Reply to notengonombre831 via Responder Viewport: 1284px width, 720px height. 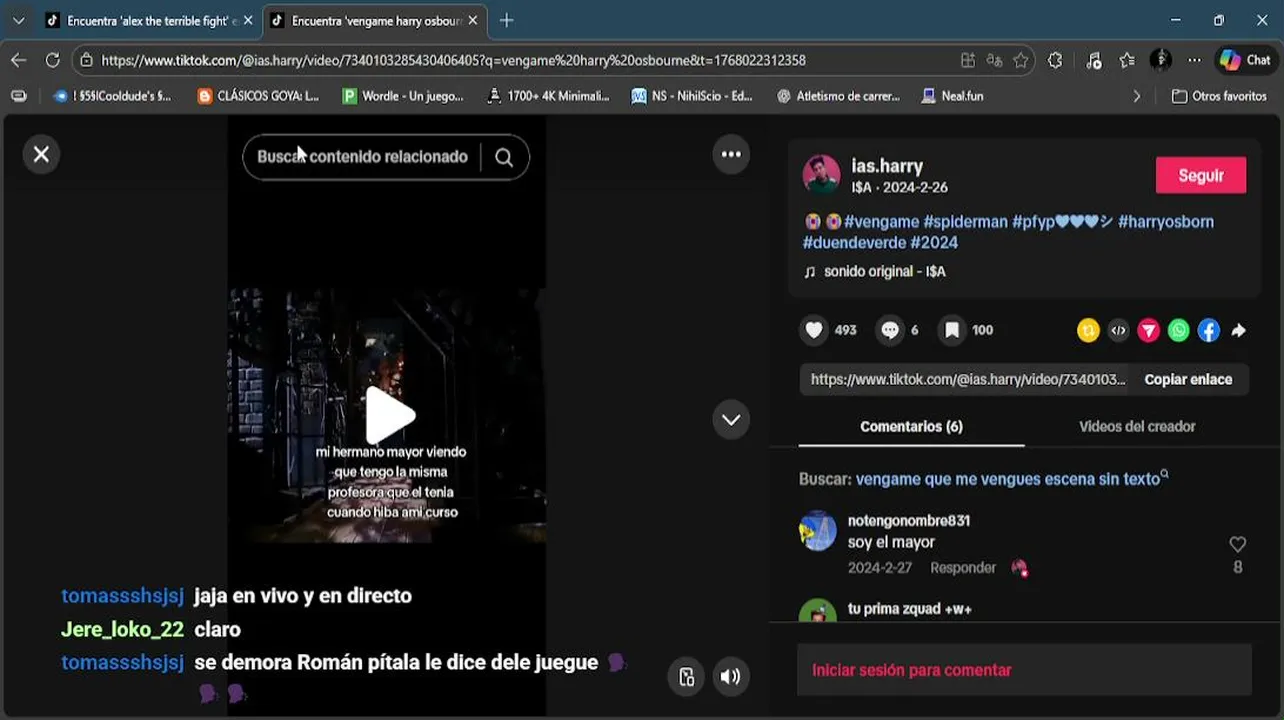963,568
